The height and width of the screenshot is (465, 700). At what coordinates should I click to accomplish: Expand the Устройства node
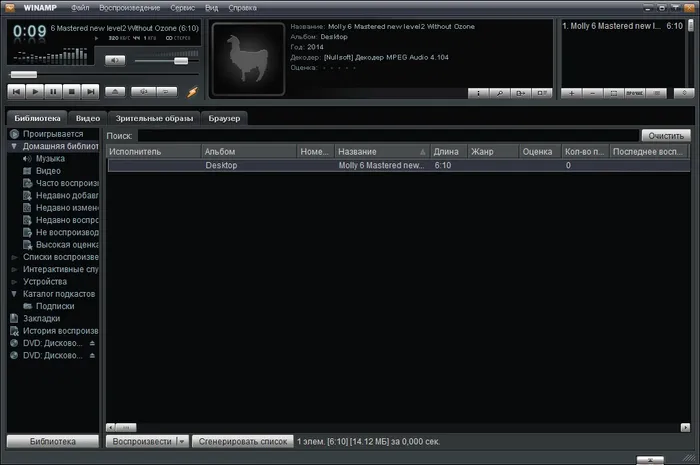14,282
